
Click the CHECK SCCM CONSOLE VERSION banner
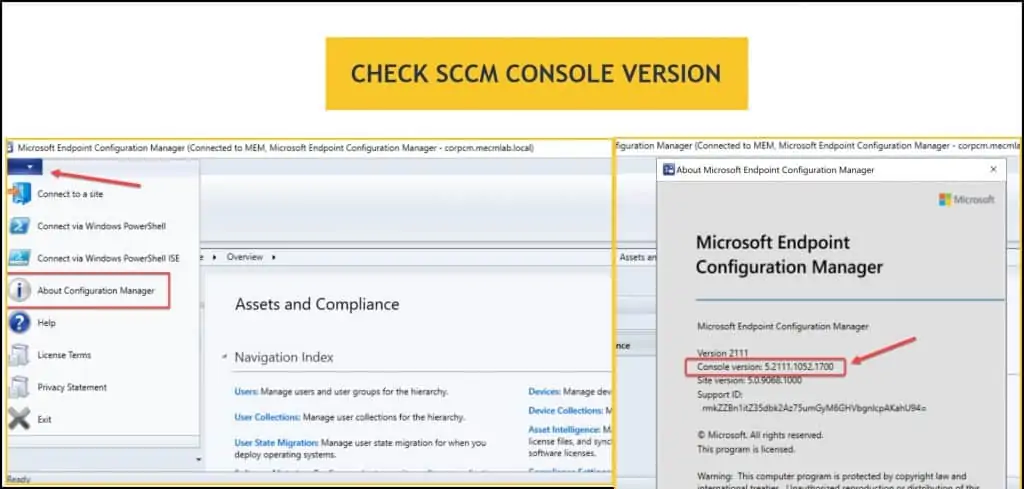[x=536, y=73]
